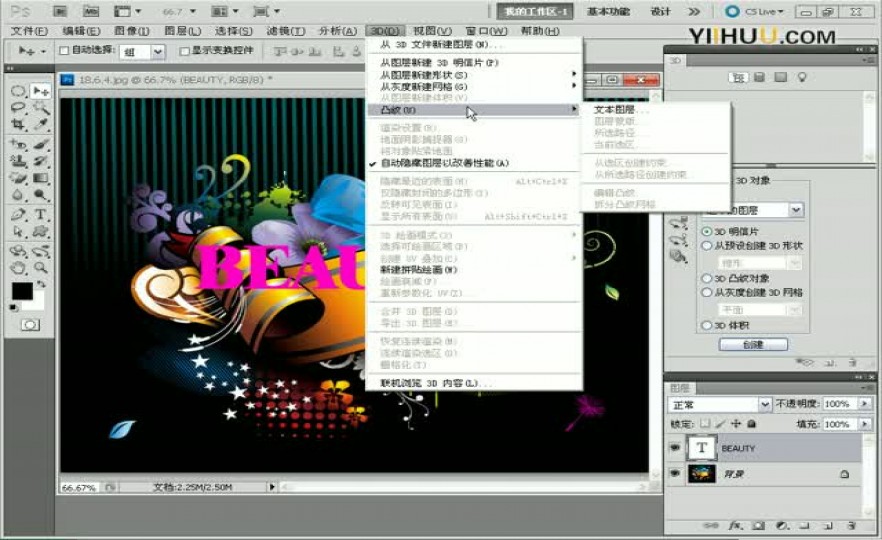Open 视图(V) menu
882x540 pixels.
point(432,31)
